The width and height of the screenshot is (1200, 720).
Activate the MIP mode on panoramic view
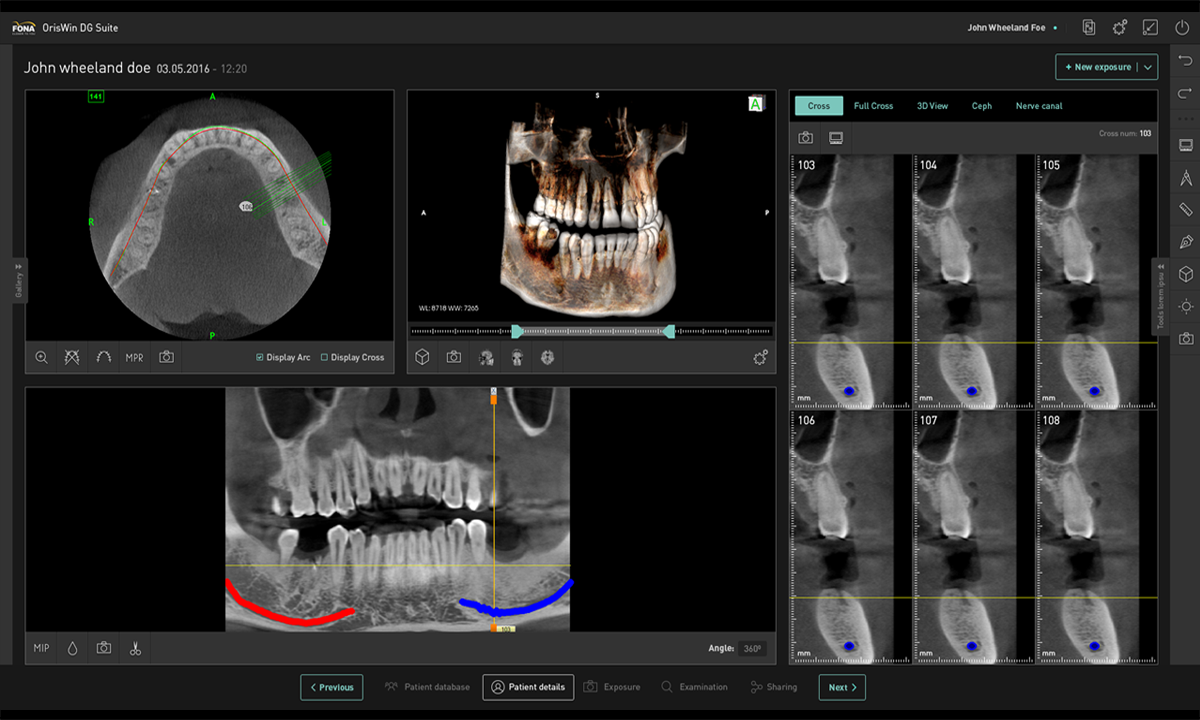pyautogui.click(x=41, y=648)
